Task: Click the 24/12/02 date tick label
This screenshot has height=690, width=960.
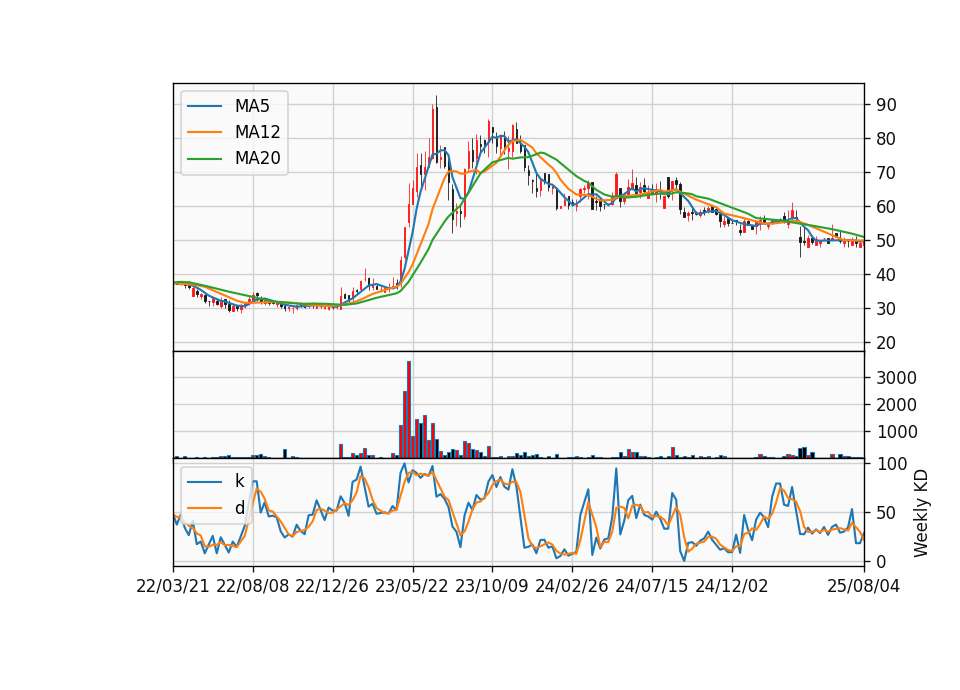Action: [732, 586]
